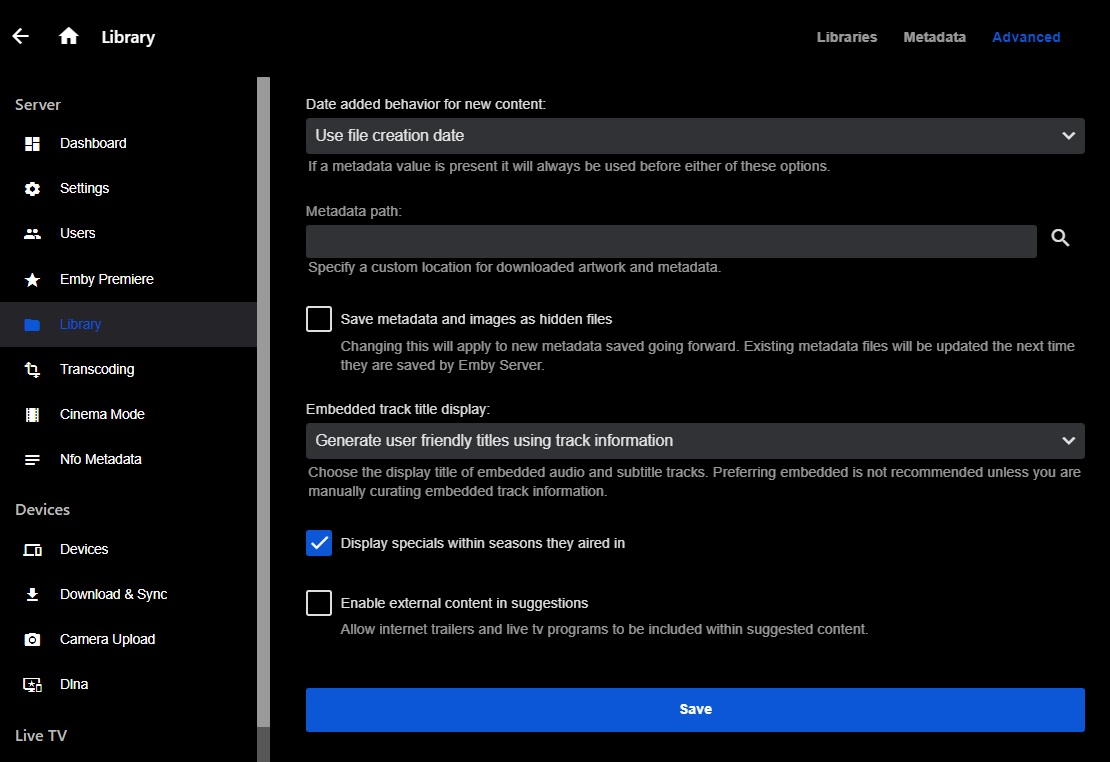Enable external content in suggestions

click(x=318, y=602)
